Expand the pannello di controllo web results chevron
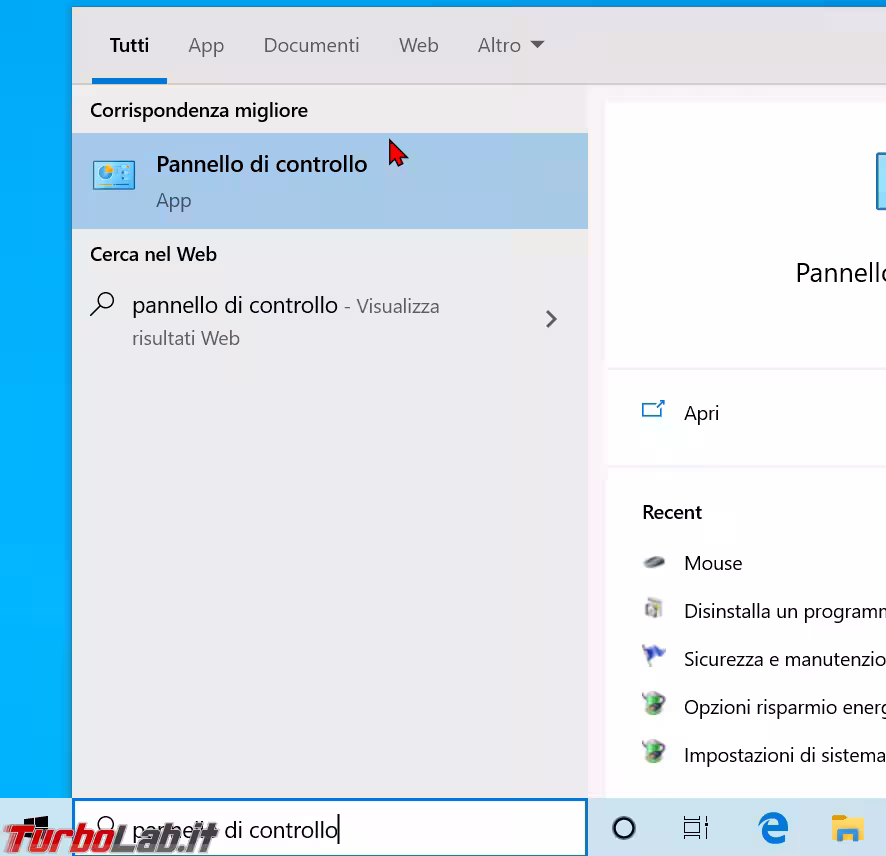 point(551,319)
